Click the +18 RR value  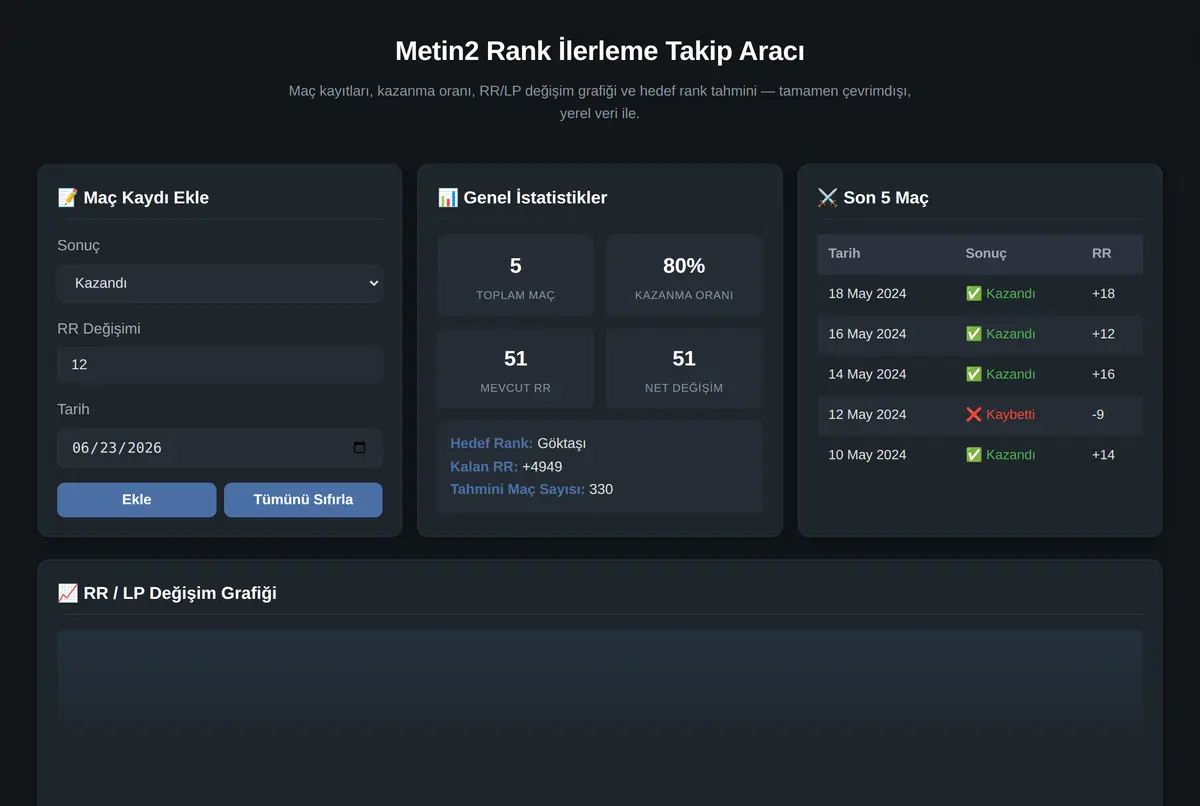(1103, 294)
